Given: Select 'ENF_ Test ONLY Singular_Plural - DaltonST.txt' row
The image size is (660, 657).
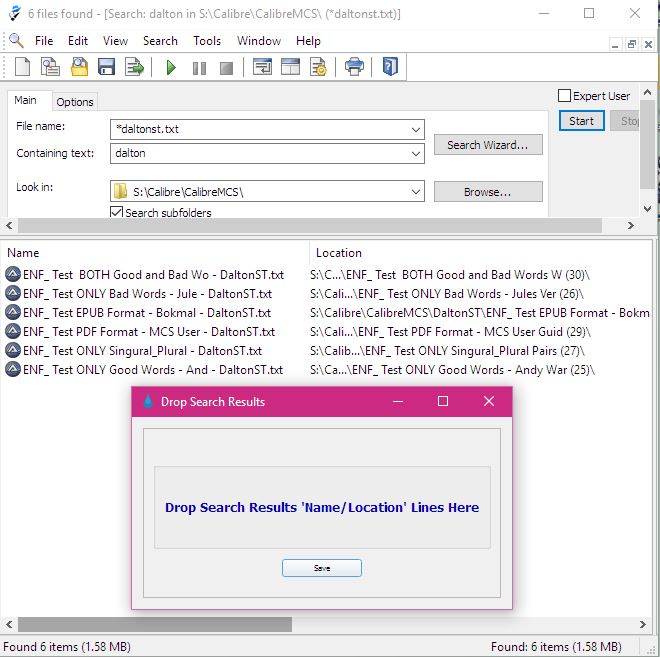Looking at the screenshot, I should coord(142,351).
